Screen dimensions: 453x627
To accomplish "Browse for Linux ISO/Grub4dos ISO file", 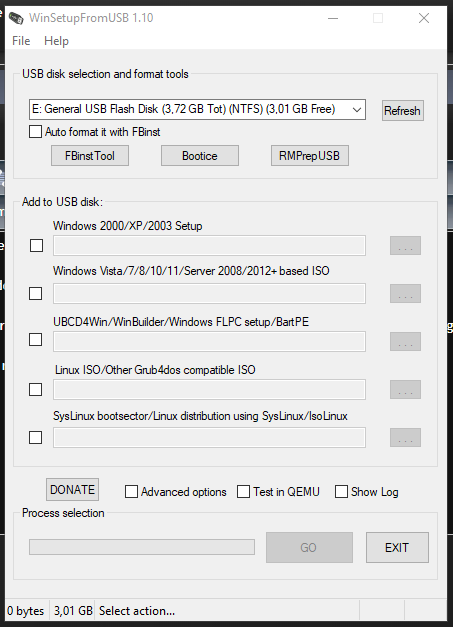I will pyautogui.click(x=405, y=389).
